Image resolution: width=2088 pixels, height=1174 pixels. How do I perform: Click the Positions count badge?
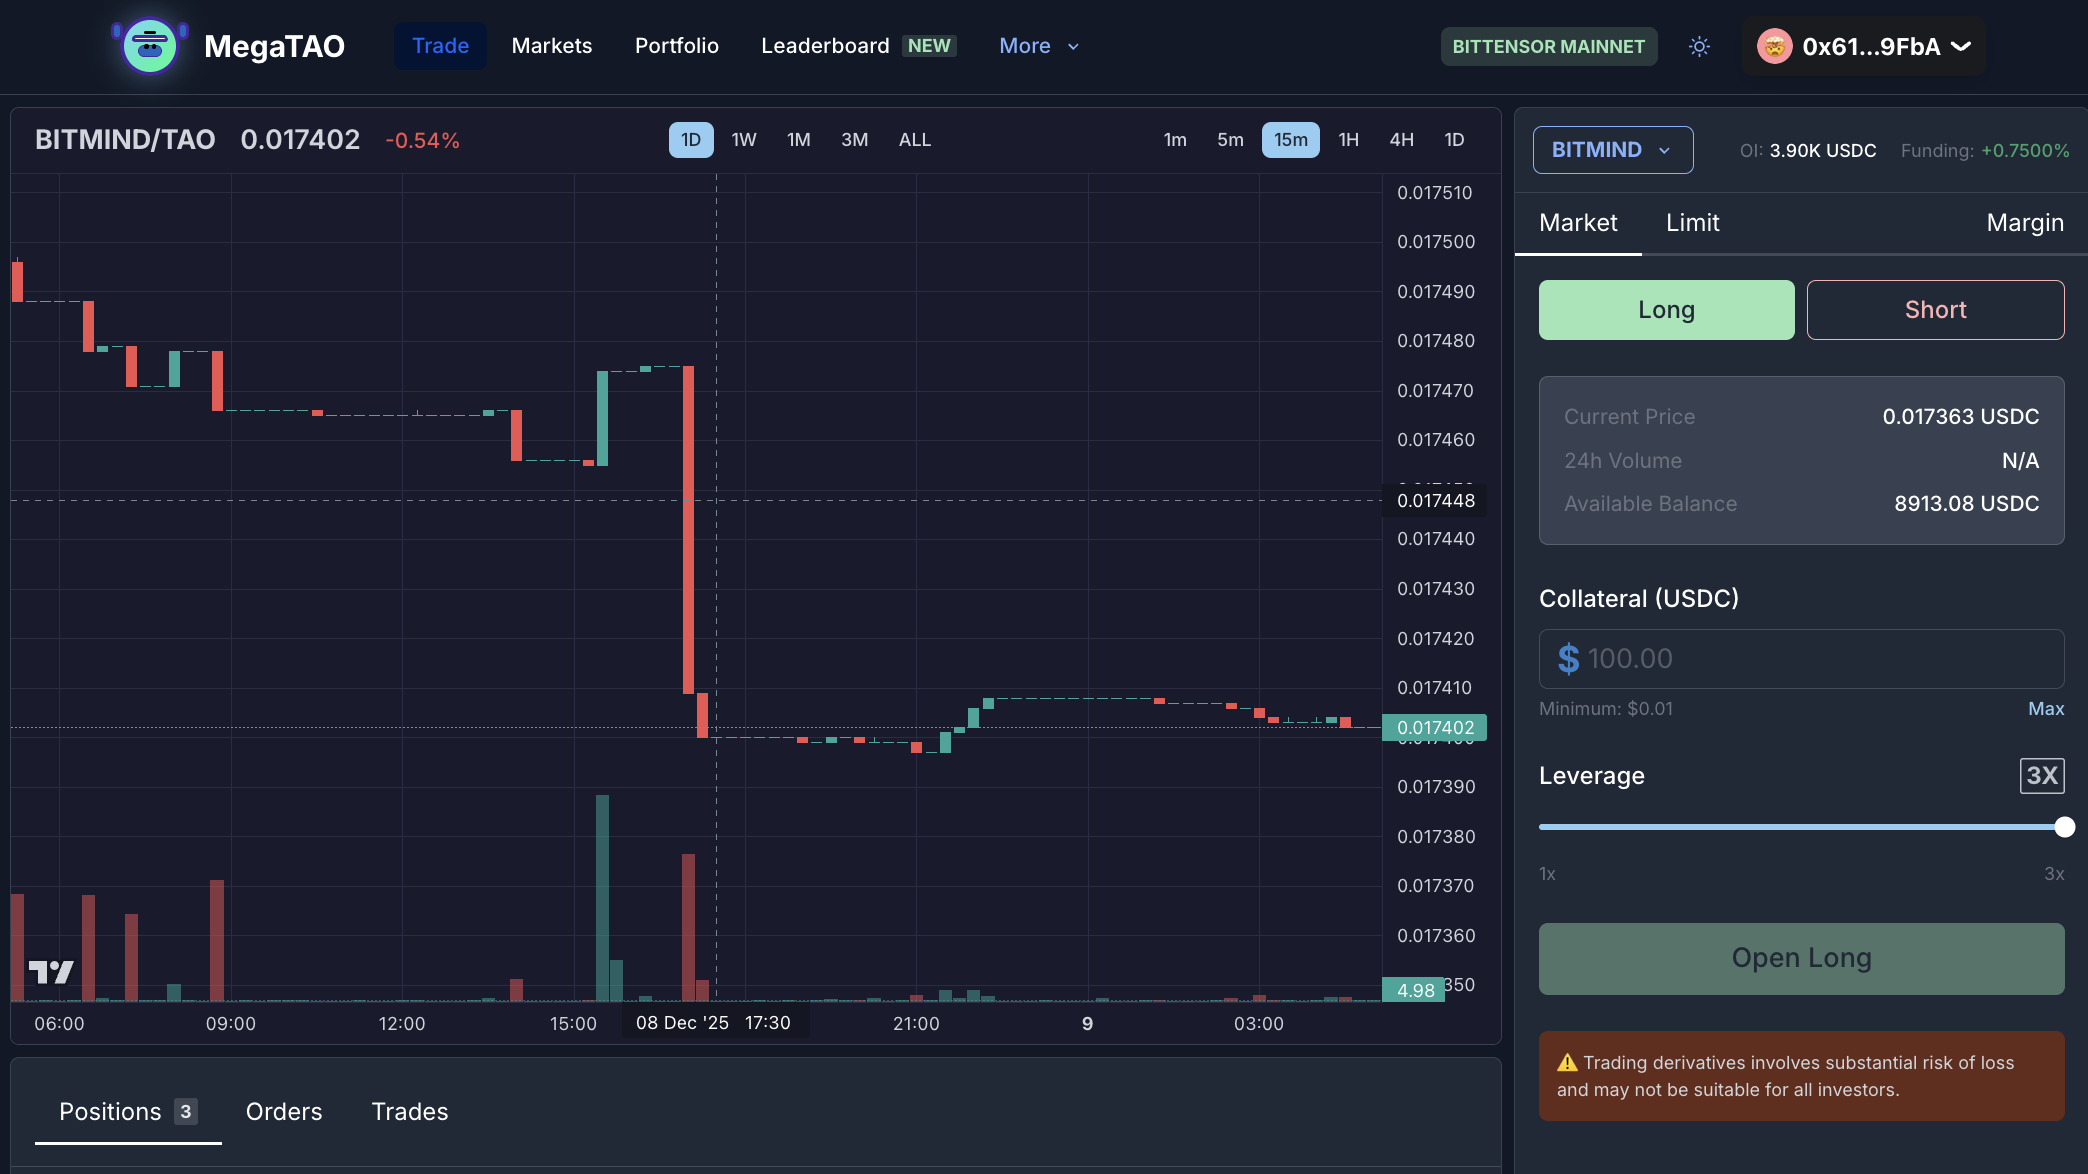185,1111
